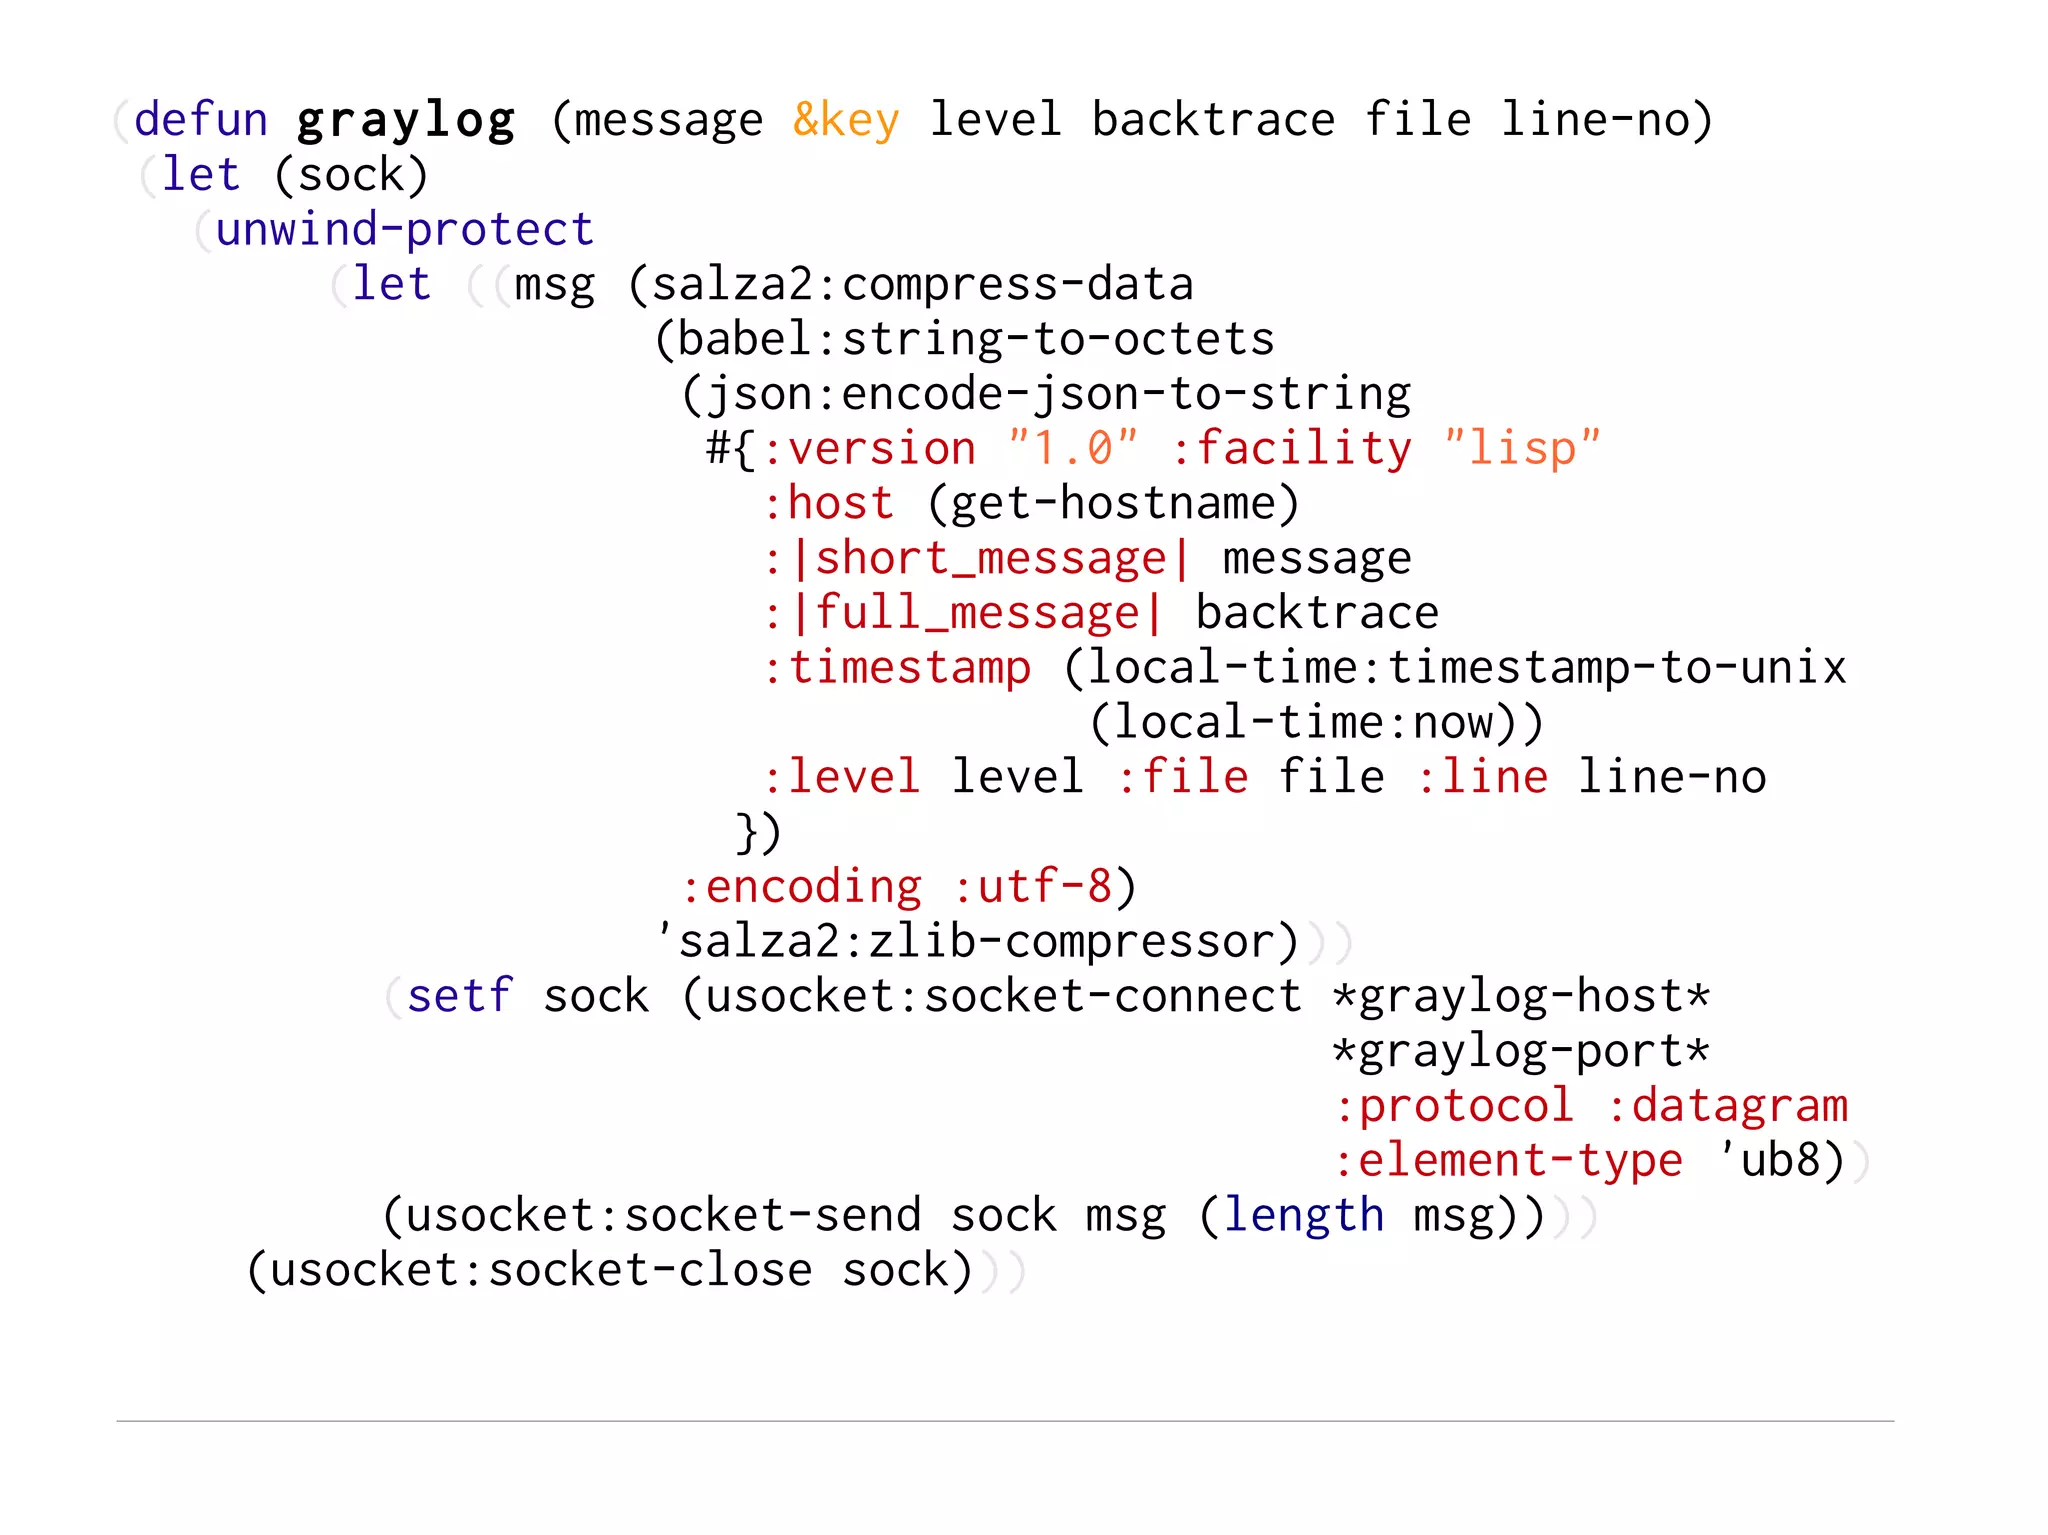
Task: Click local-time:timestamp-to-unix function
Action: point(1466,667)
